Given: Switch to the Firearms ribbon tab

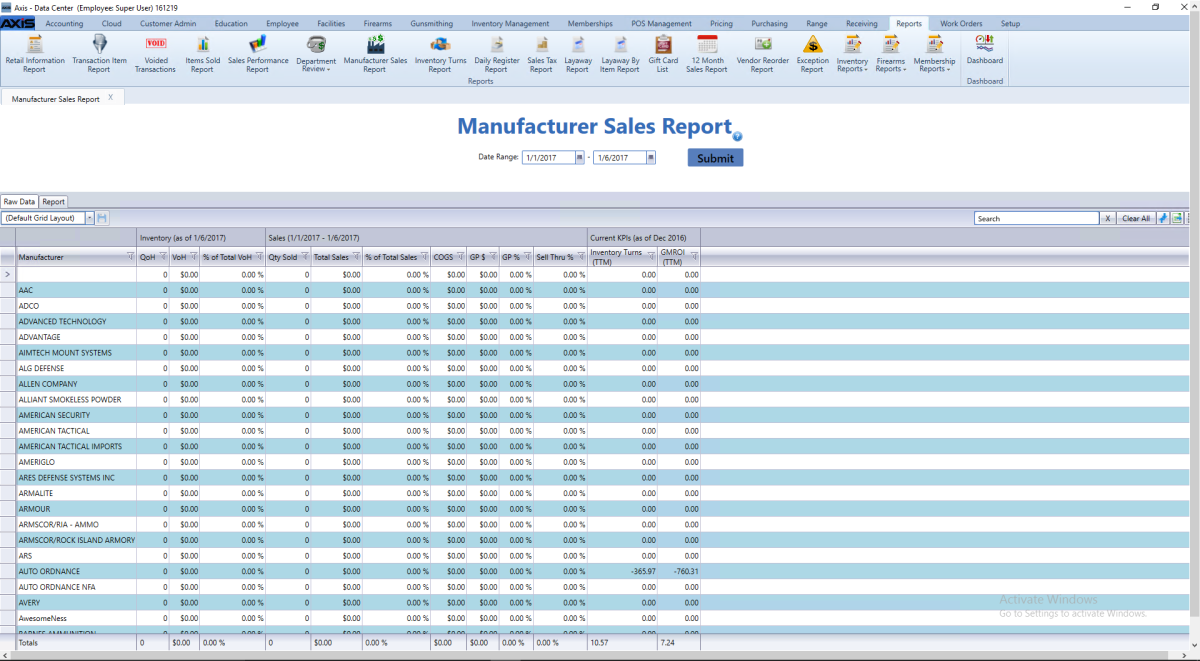Looking at the screenshot, I should [x=378, y=23].
